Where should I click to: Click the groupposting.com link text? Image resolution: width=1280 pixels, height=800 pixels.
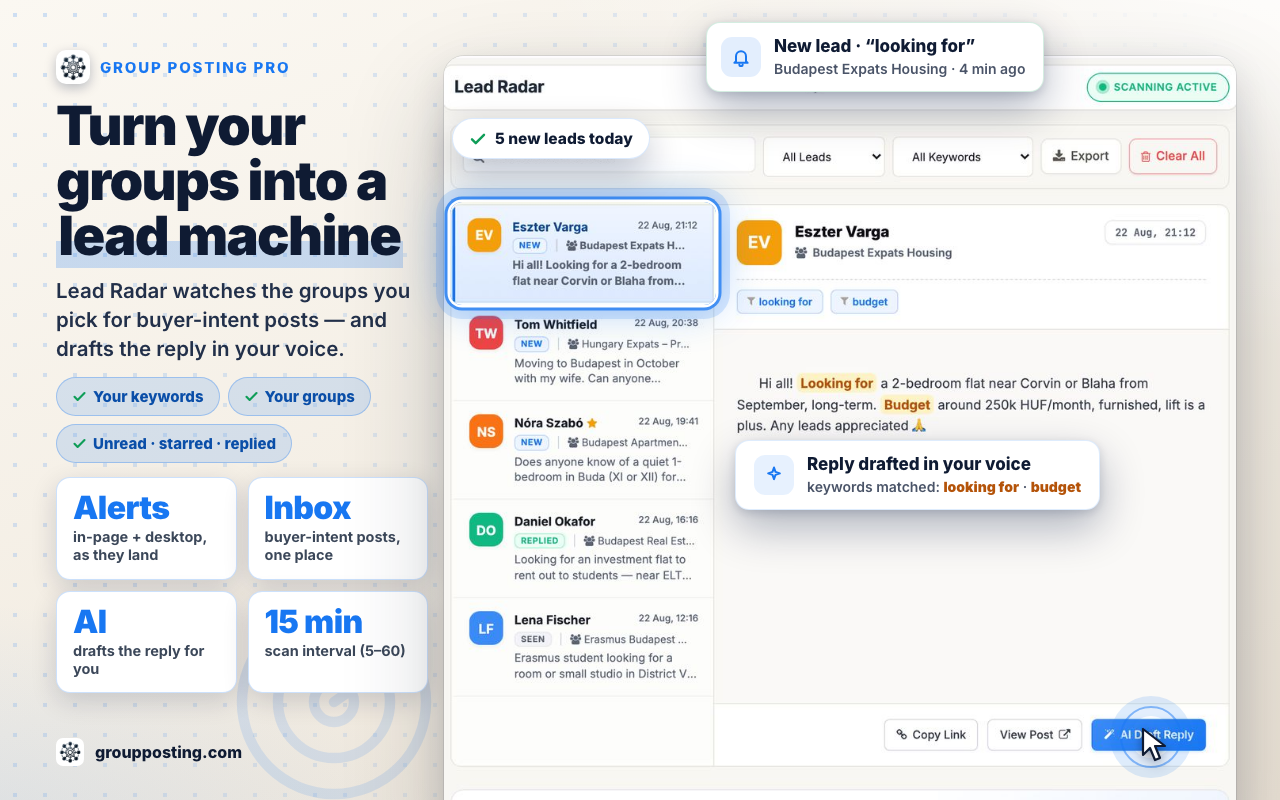(x=168, y=752)
